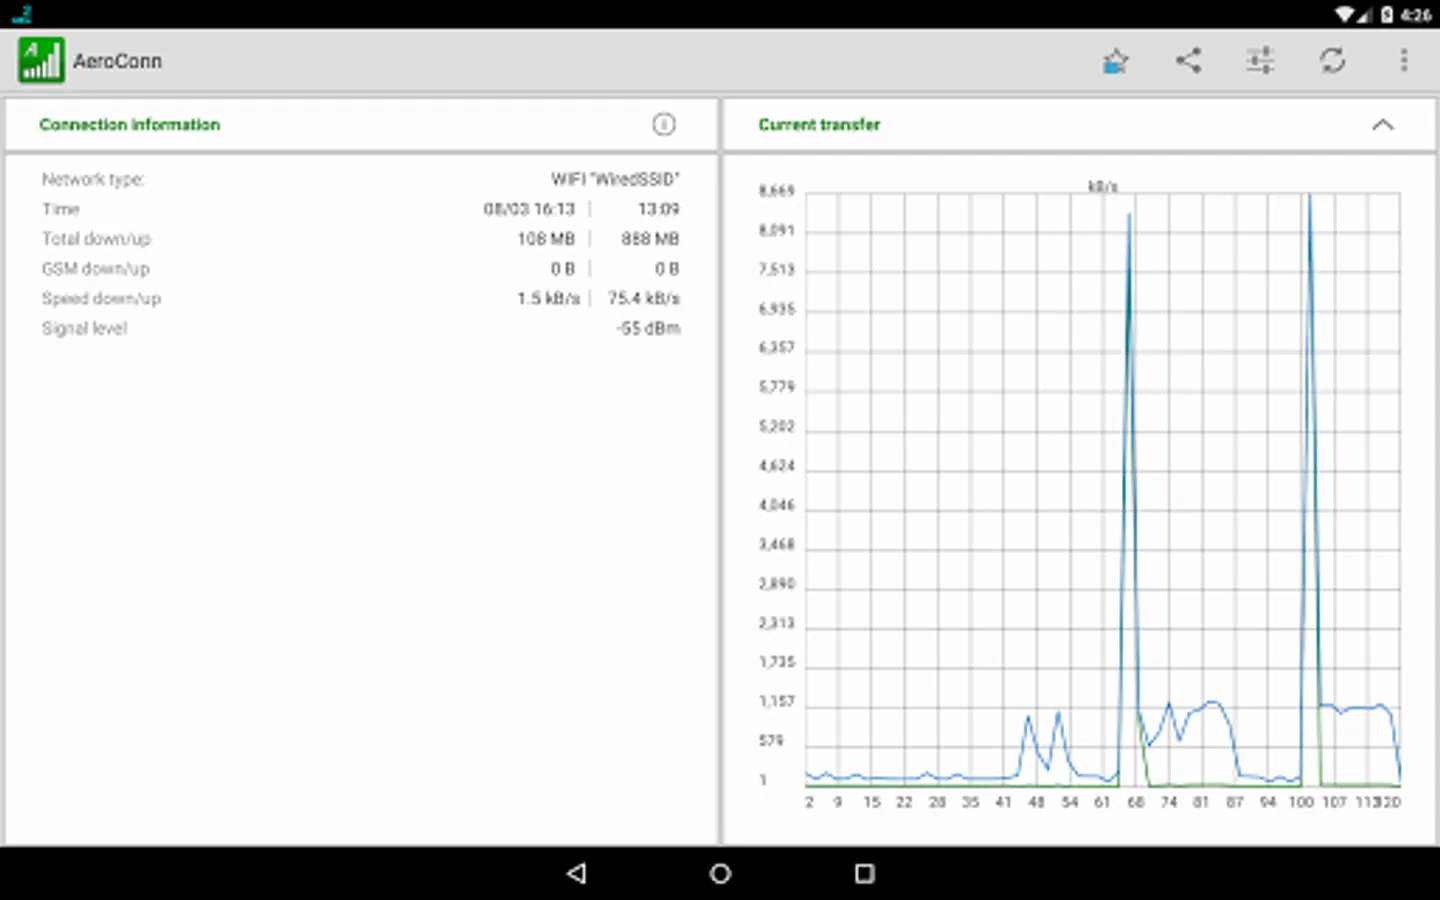Open the app overflow options list
Image resolution: width=1440 pixels, height=900 pixels.
coord(1404,60)
